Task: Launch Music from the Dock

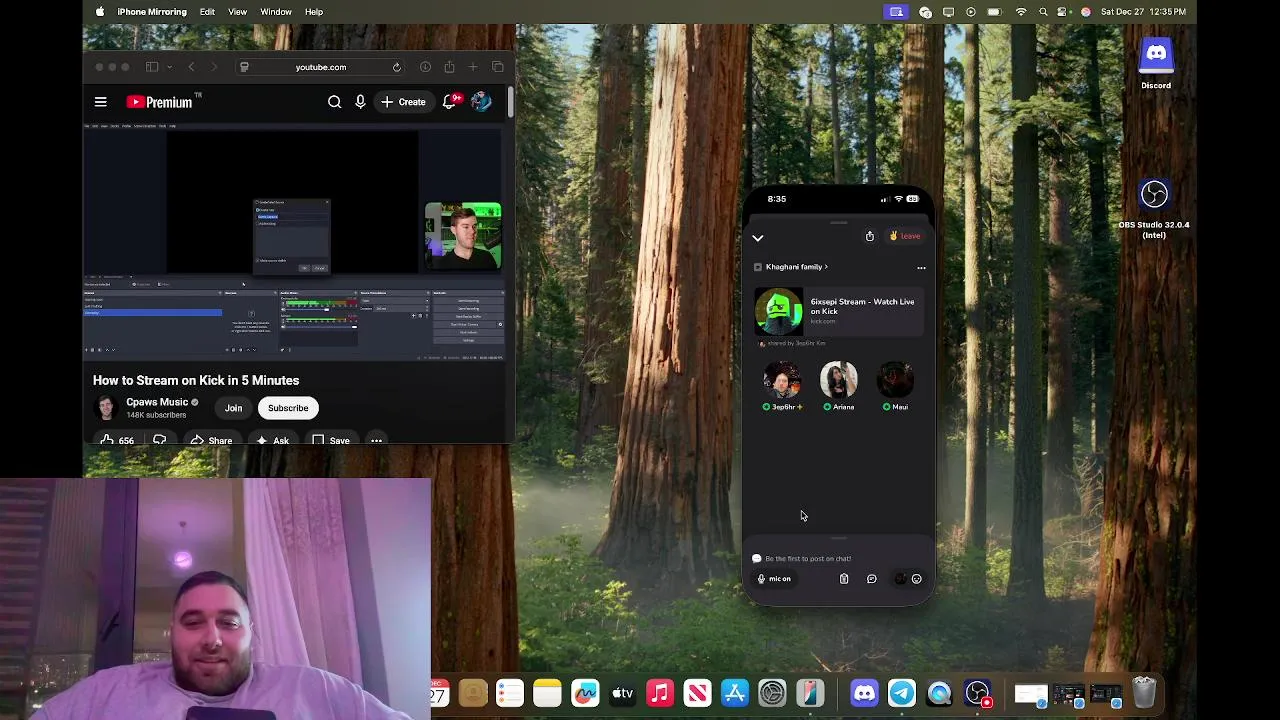Action: 660,693
